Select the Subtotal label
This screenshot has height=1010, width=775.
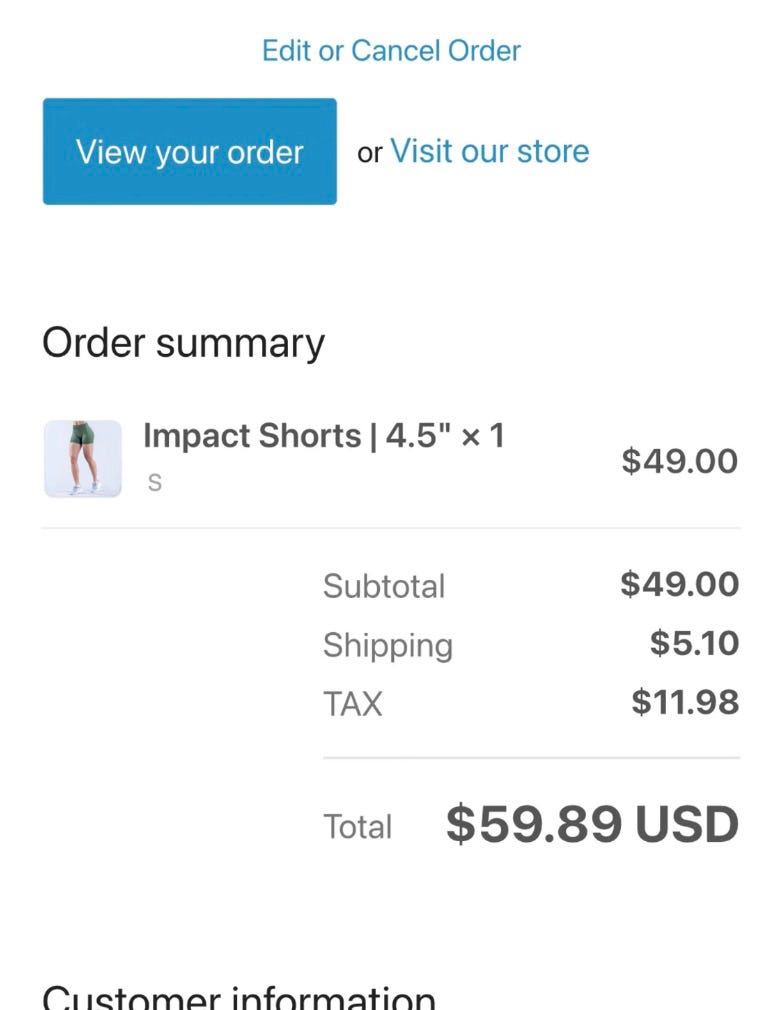[x=383, y=586]
